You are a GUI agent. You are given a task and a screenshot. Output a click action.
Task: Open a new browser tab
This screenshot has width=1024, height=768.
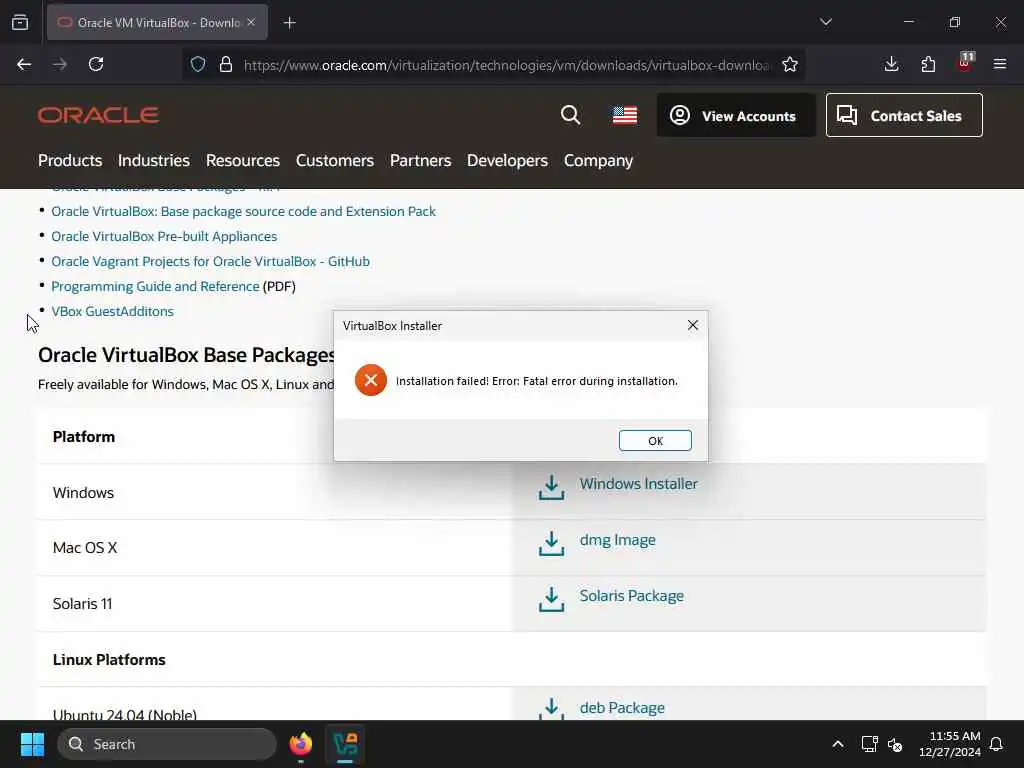289,23
